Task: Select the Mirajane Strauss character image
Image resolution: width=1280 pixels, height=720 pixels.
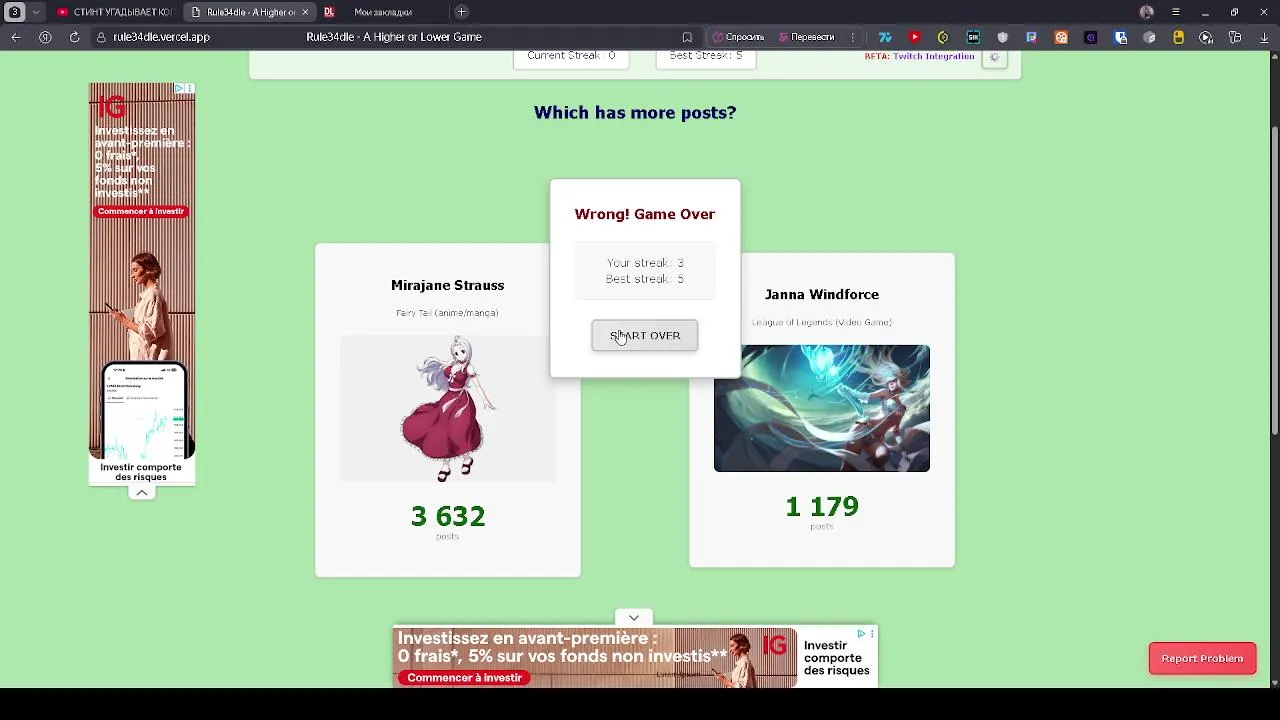Action: pos(447,409)
